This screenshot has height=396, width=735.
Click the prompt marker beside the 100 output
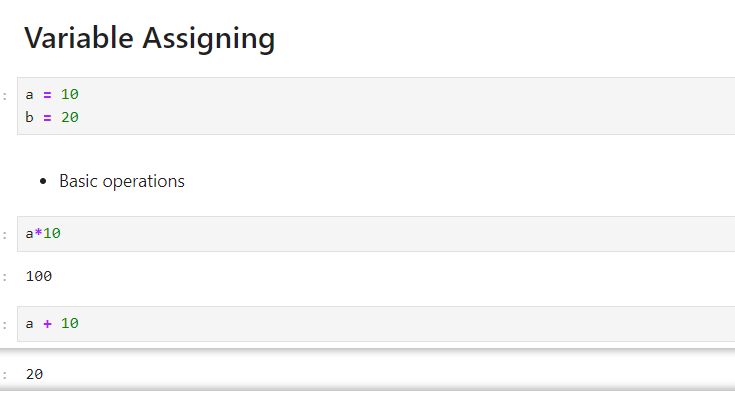point(5,277)
